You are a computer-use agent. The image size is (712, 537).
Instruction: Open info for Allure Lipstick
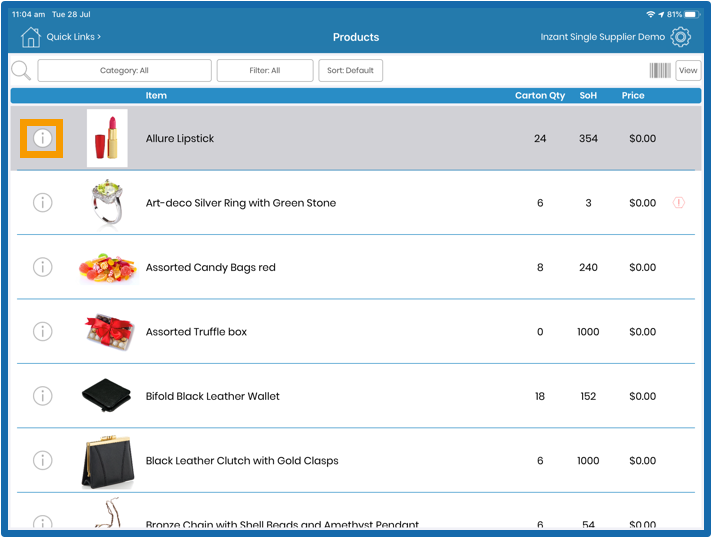[42, 138]
